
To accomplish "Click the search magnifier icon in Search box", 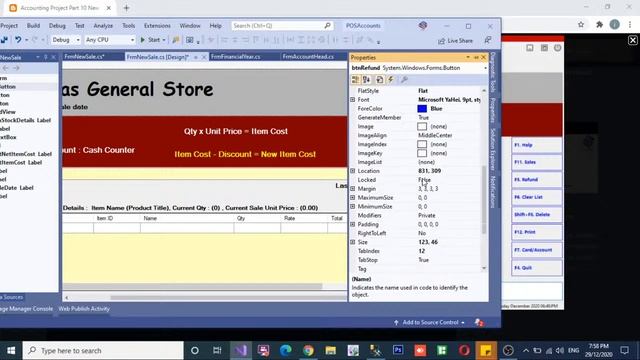I will pyautogui.click(x=327, y=25).
